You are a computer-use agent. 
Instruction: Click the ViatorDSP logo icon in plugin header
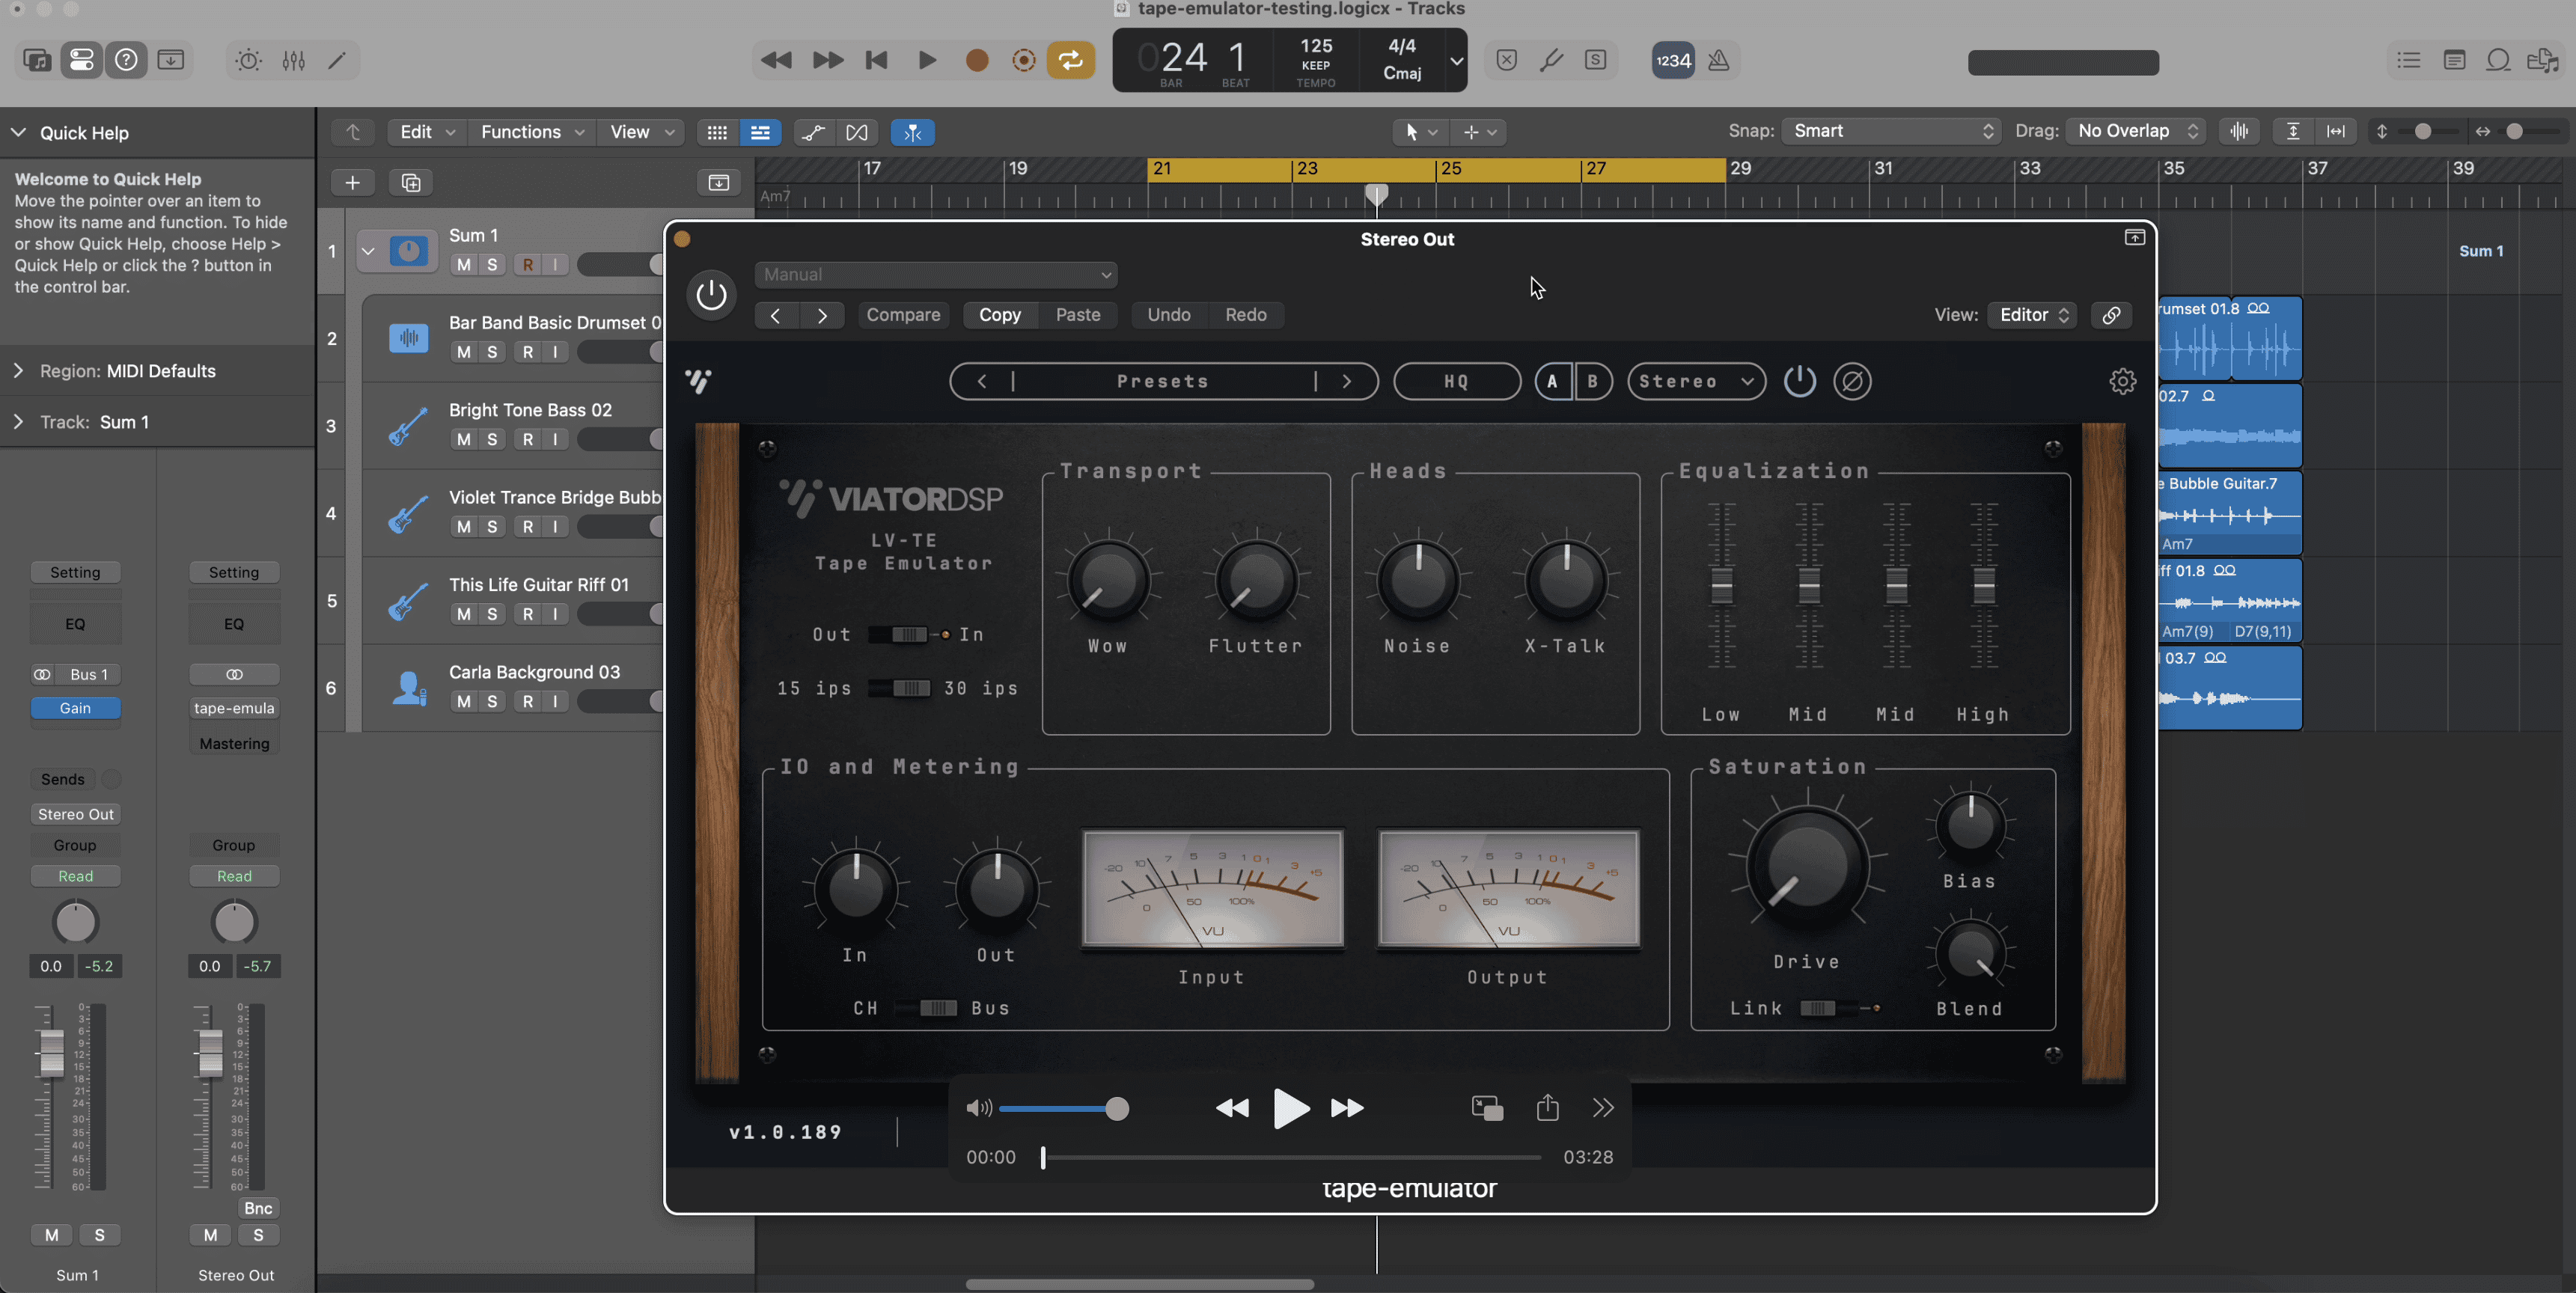pos(699,381)
